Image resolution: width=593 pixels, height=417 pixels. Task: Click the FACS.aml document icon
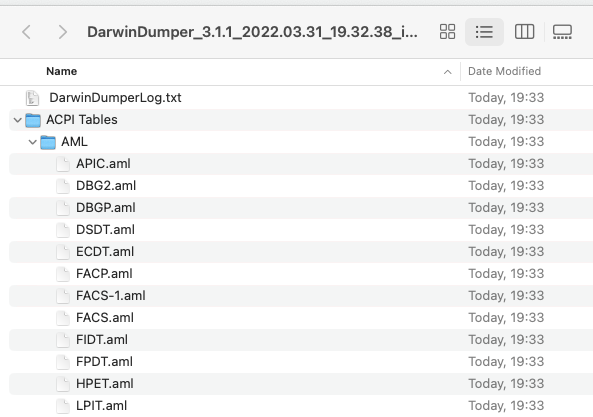click(x=63, y=318)
